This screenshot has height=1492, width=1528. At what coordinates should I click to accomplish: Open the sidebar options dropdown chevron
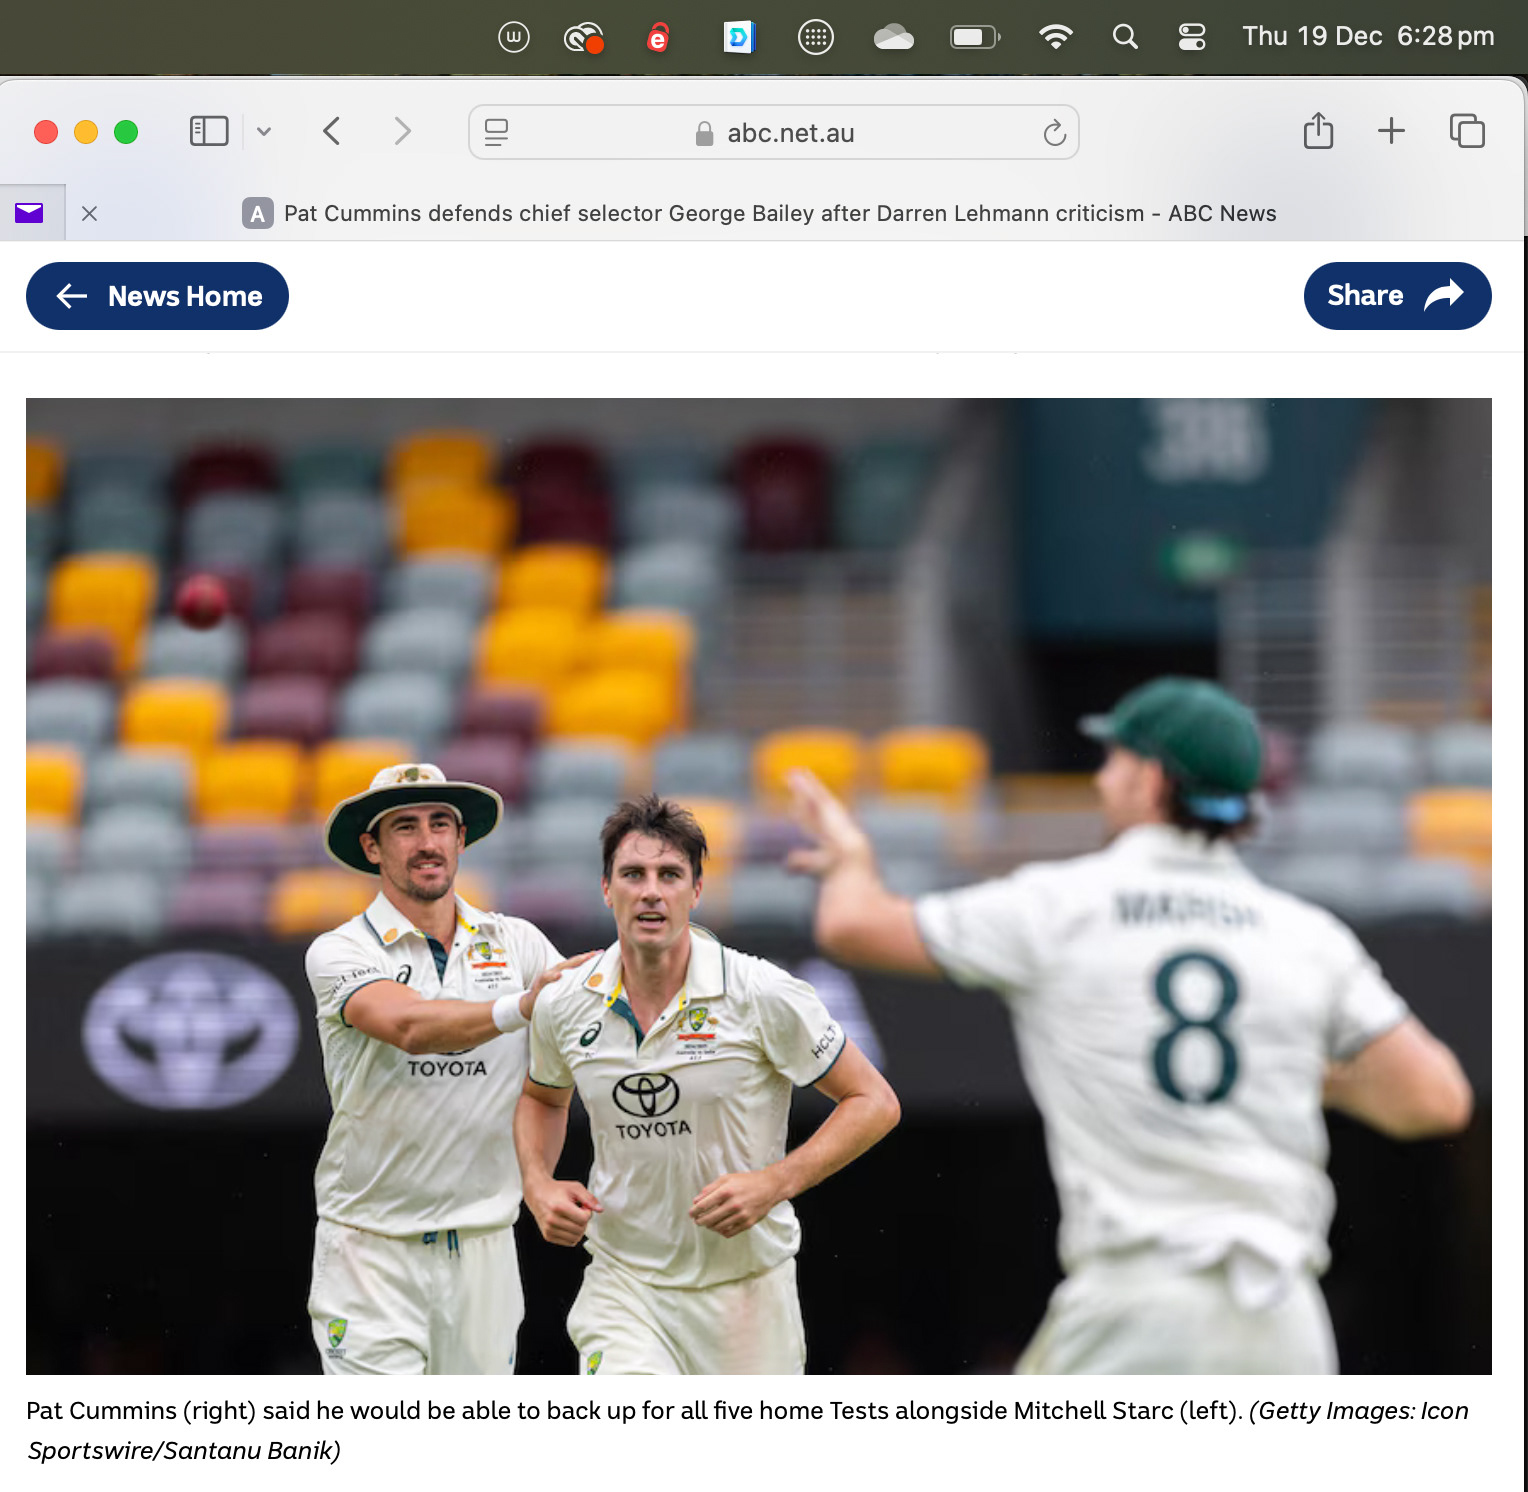click(264, 132)
